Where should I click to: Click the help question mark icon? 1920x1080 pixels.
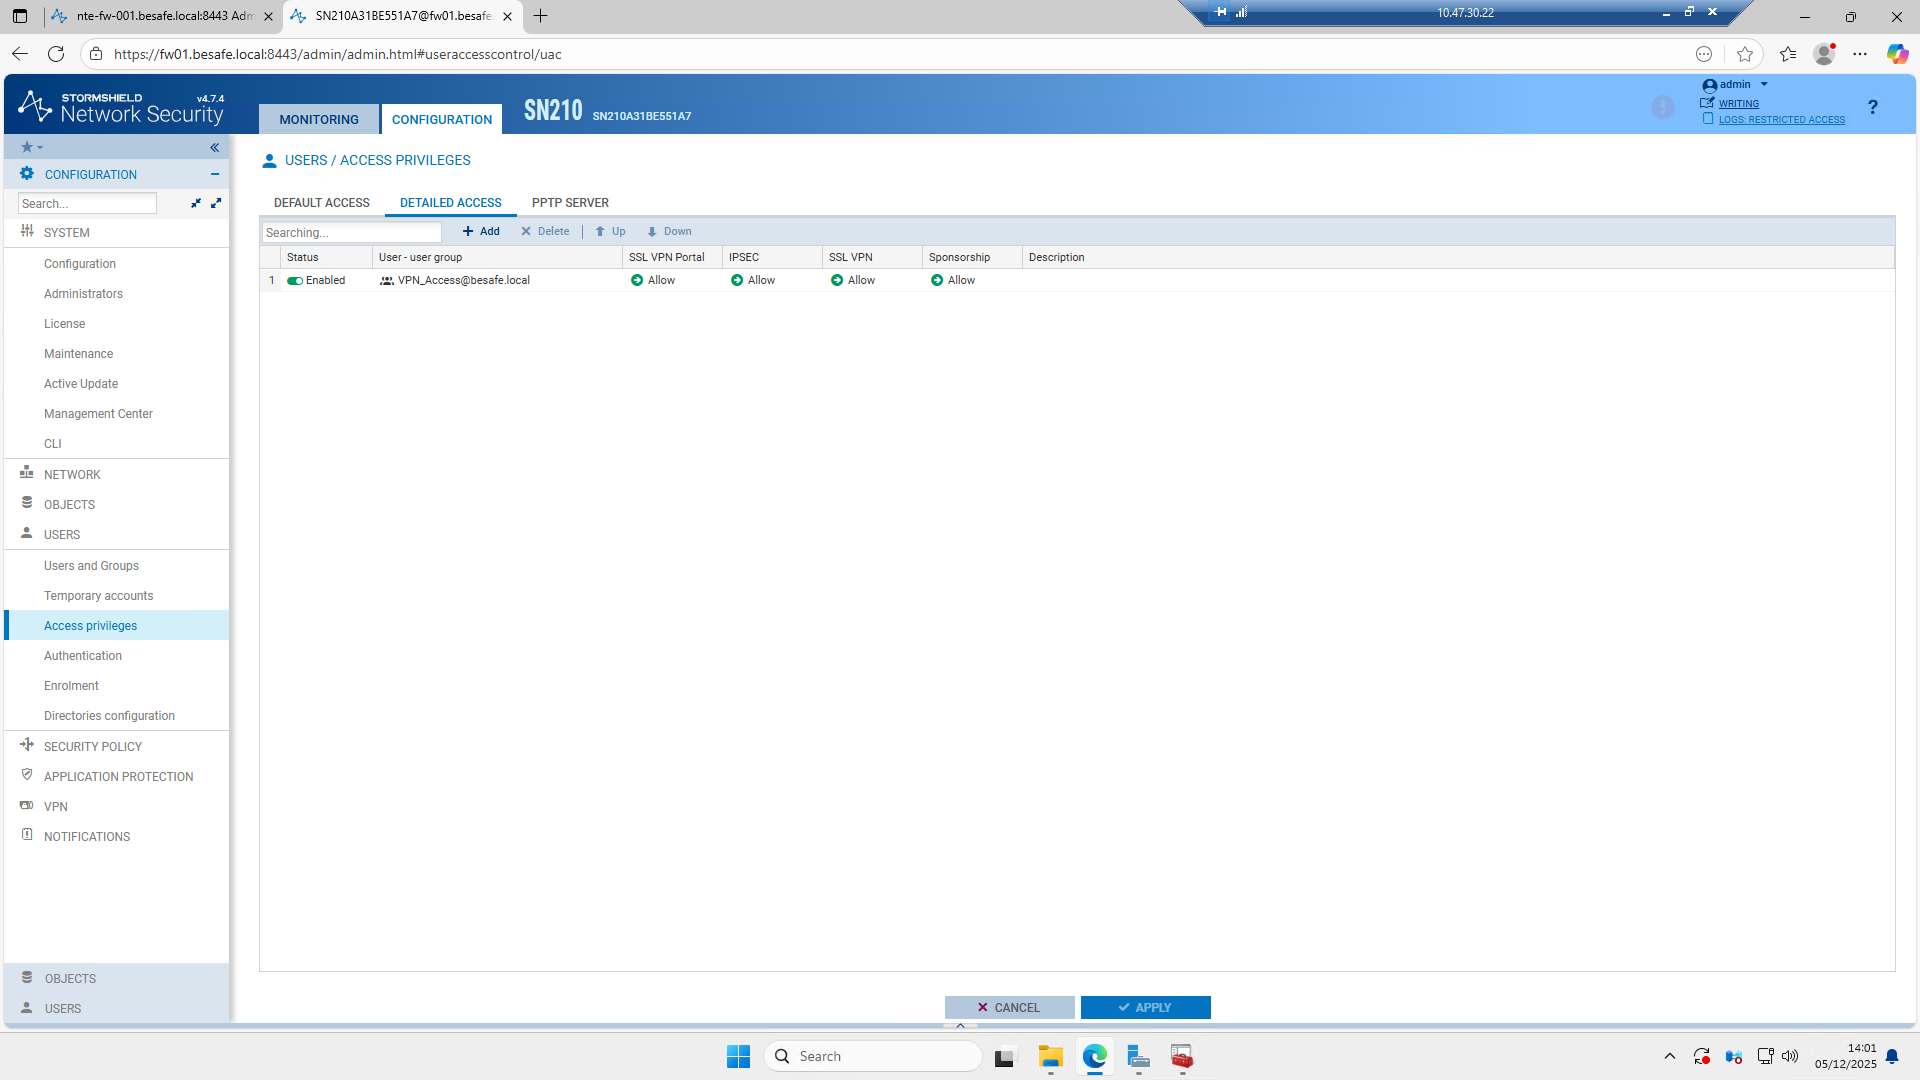tap(1872, 107)
